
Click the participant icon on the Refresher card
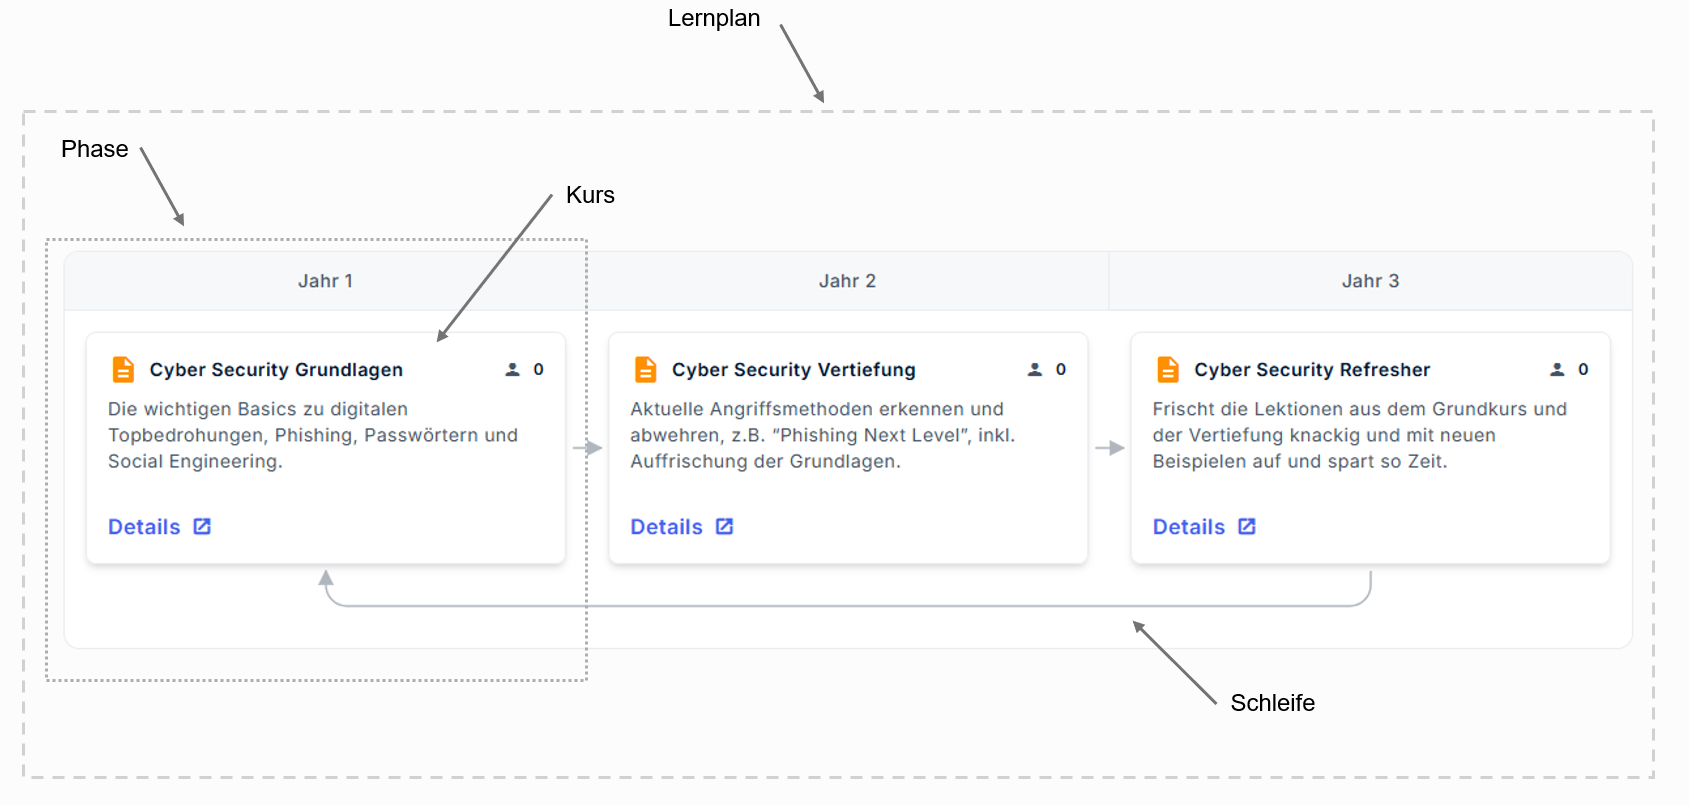click(1557, 370)
